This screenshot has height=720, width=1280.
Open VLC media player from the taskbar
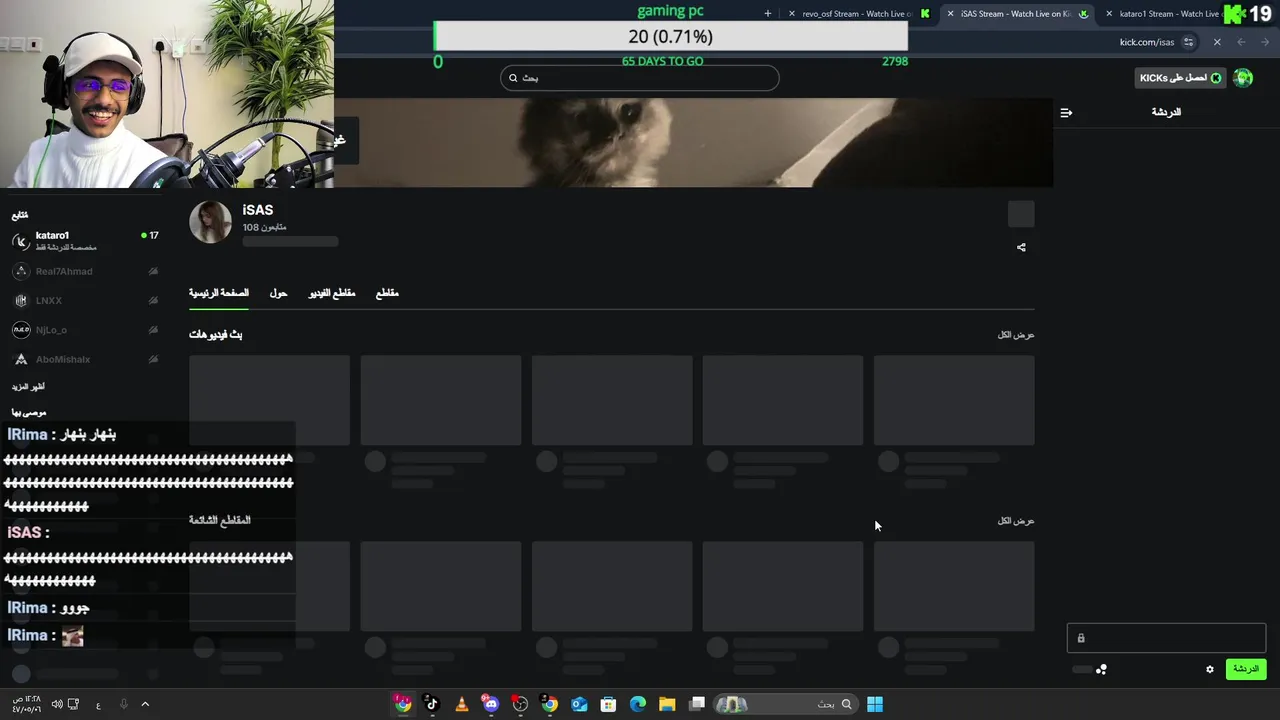[x=461, y=704]
